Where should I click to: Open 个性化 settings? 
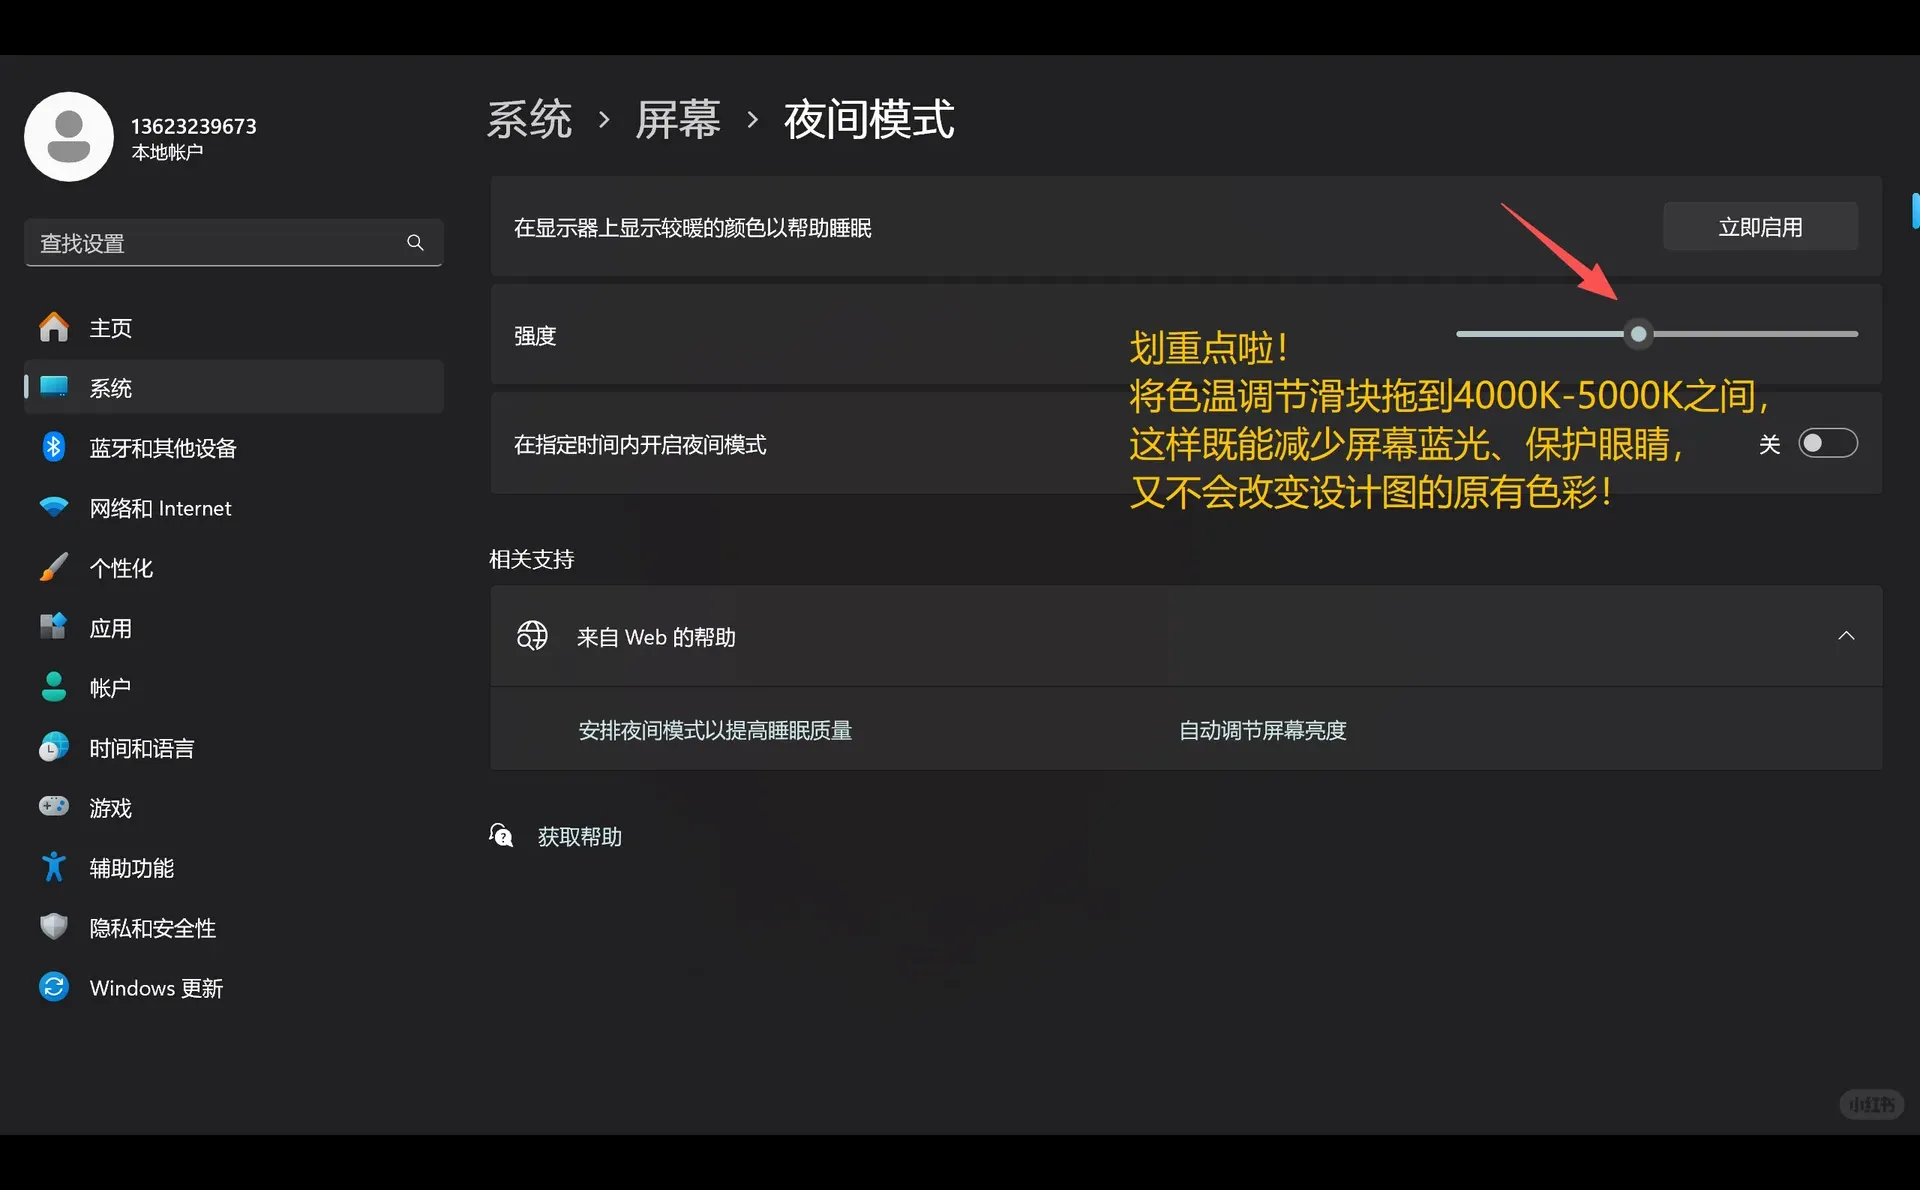click(x=122, y=568)
